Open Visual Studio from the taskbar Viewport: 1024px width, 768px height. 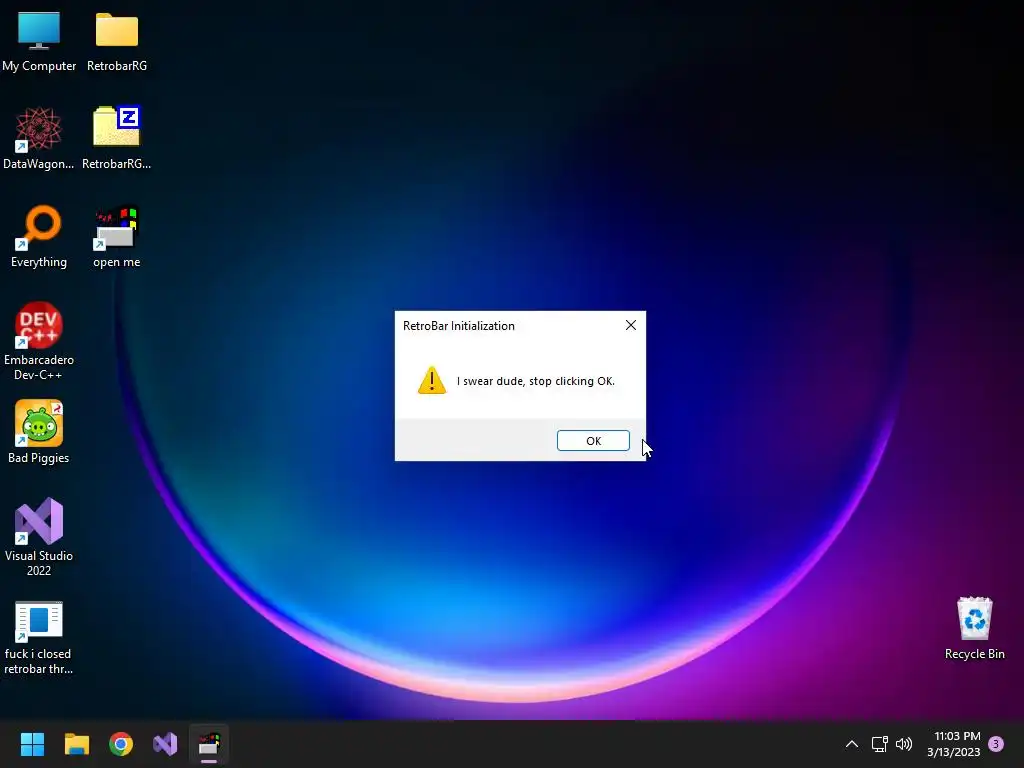click(x=165, y=744)
